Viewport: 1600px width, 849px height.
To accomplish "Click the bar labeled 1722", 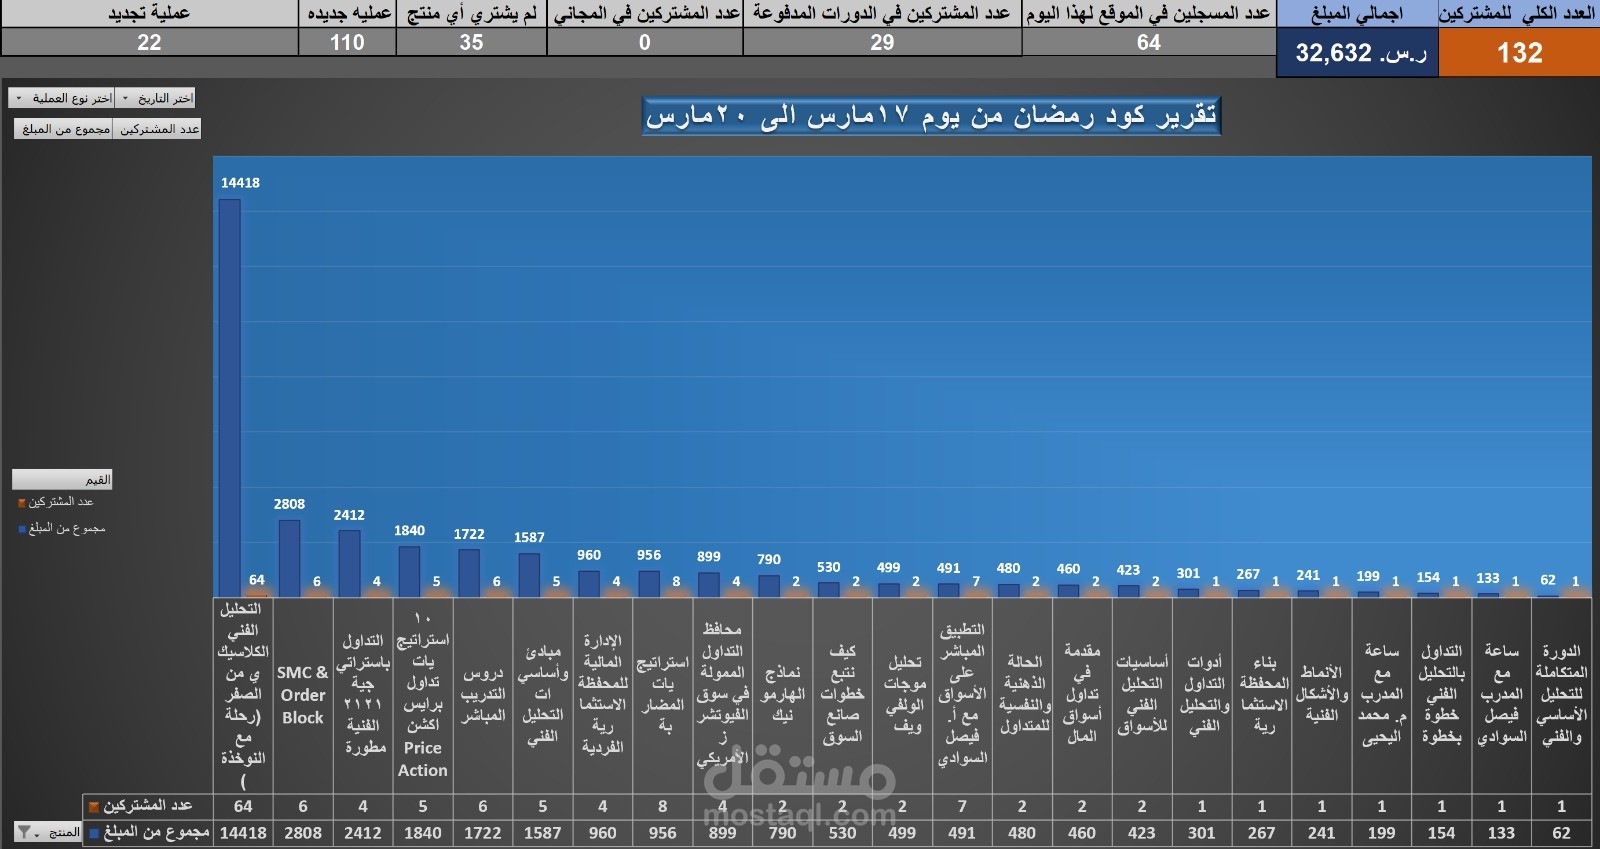I will coord(469,573).
